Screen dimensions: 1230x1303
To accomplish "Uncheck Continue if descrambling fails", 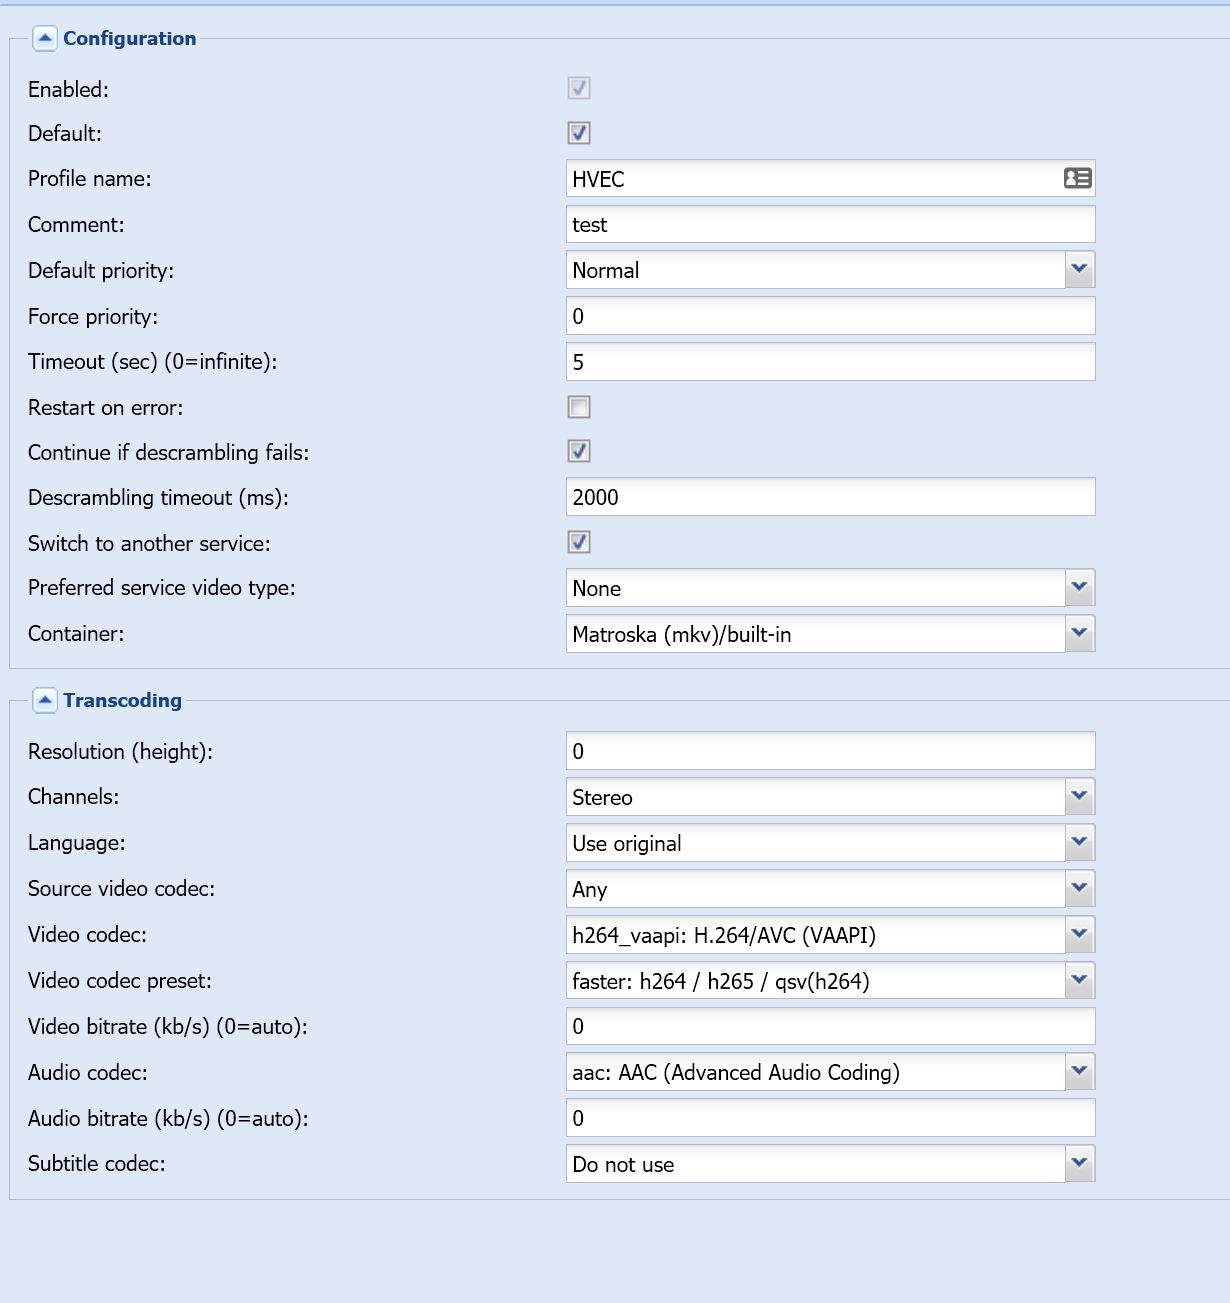I will 579,451.
